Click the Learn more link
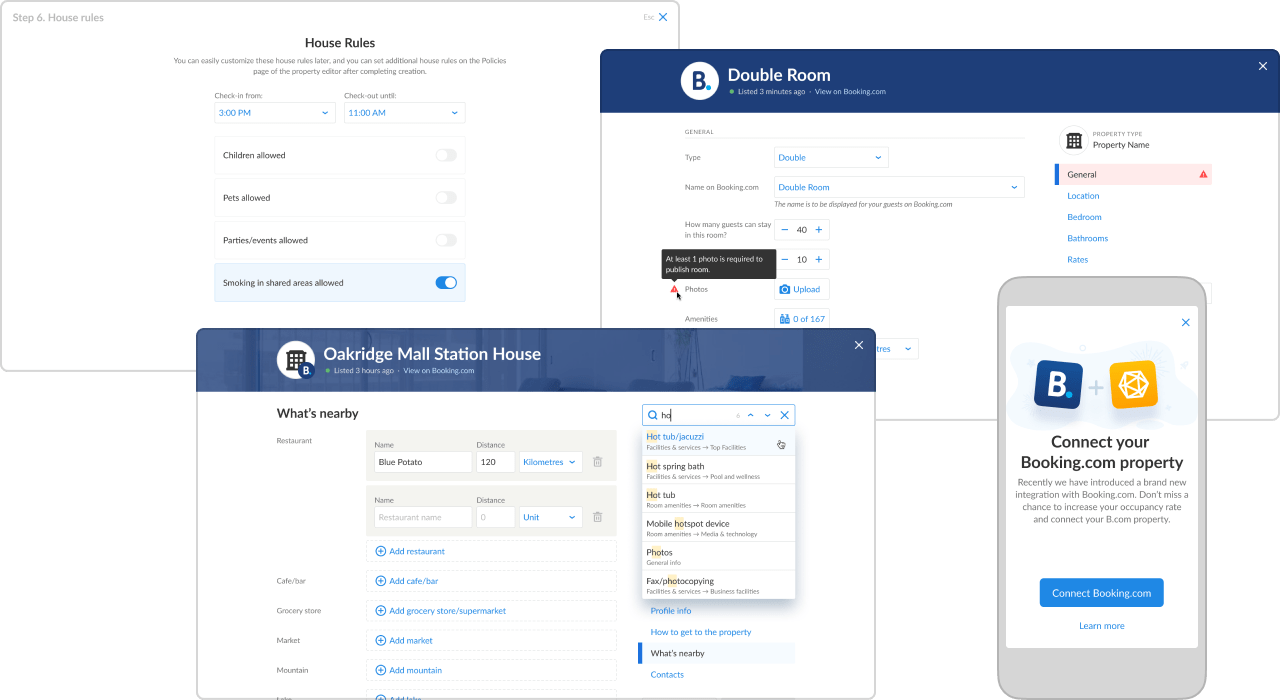The height and width of the screenshot is (700, 1280). click(1101, 626)
